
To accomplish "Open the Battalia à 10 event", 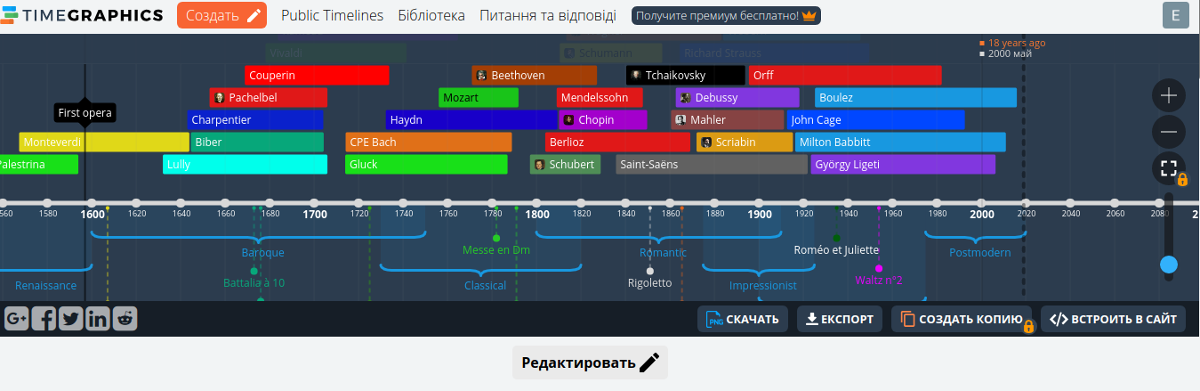I will pos(254,283).
